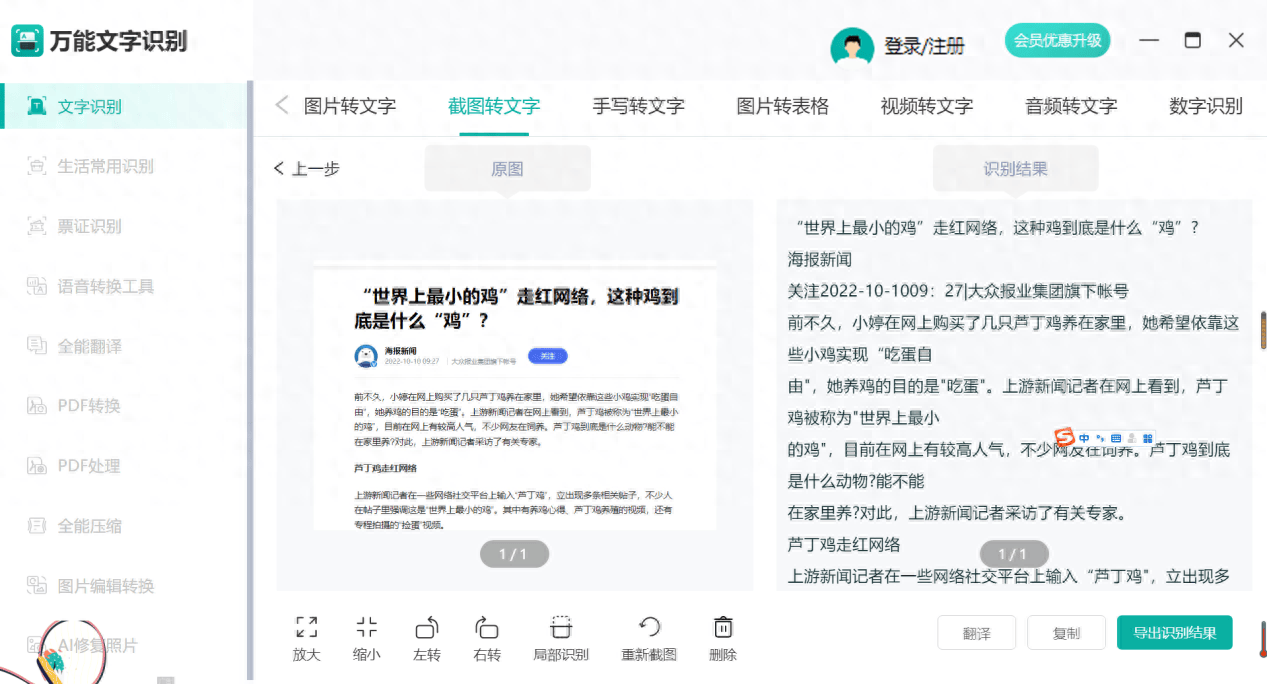This screenshot has width=1267, height=684.
Task: Click the 缩小 zoom-out icon
Action: click(366, 628)
